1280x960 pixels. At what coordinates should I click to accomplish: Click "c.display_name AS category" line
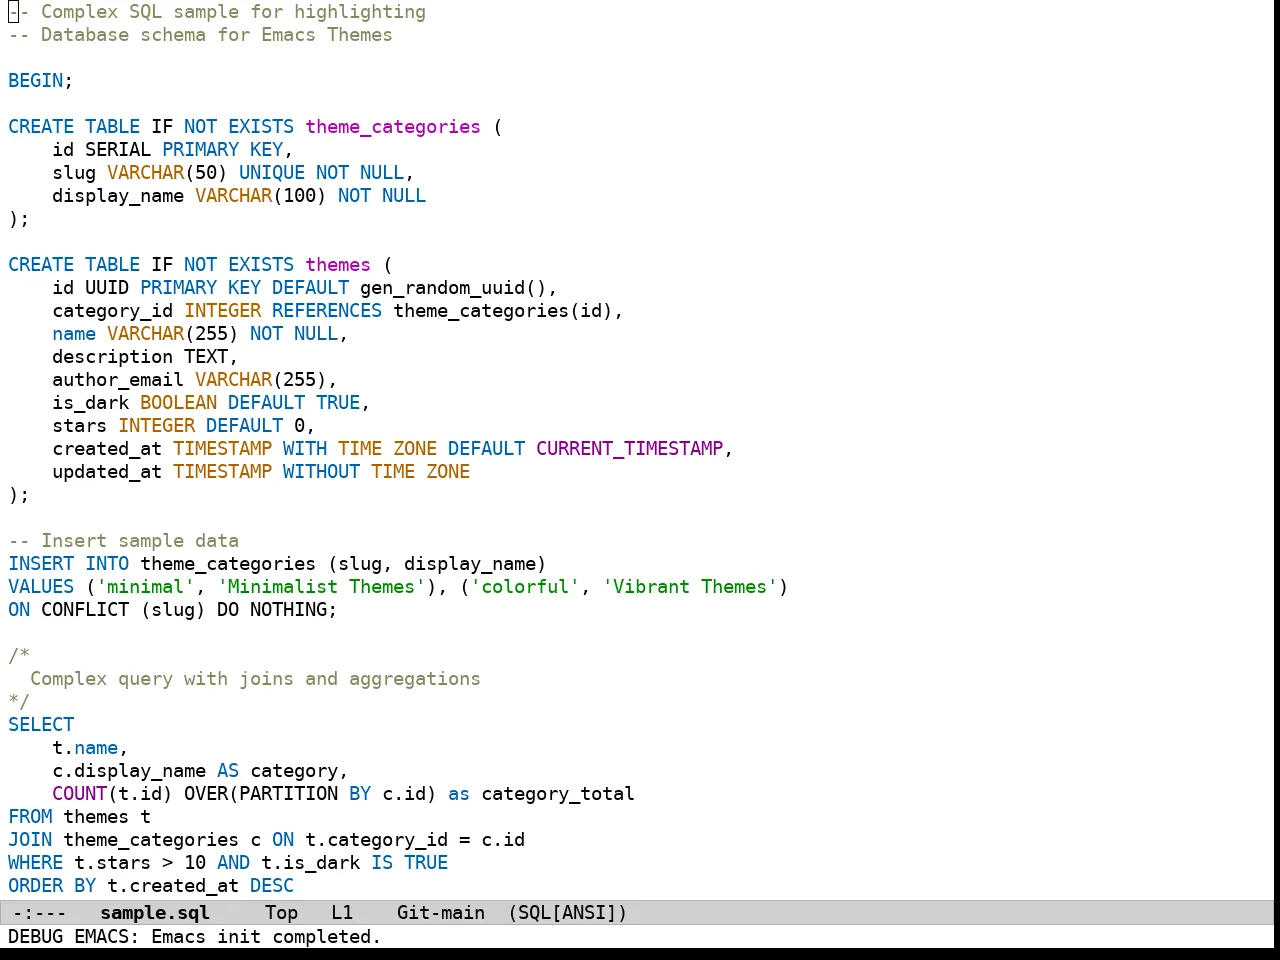click(x=200, y=770)
